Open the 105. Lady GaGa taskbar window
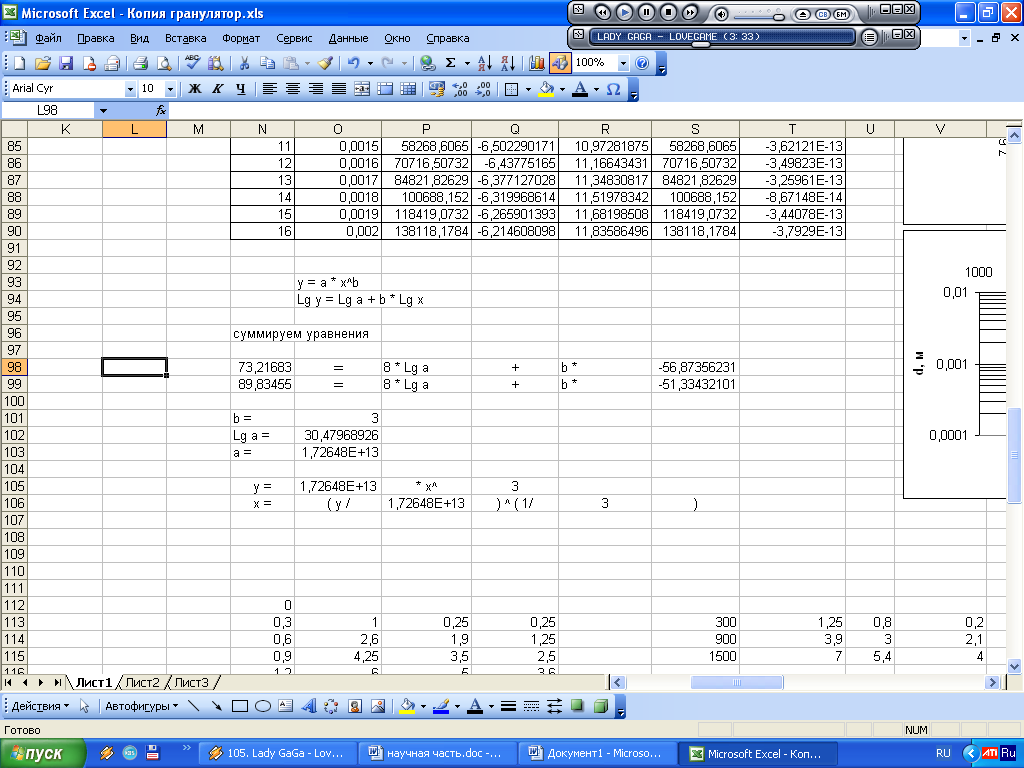1024x768 pixels. click(x=278, y=754)
